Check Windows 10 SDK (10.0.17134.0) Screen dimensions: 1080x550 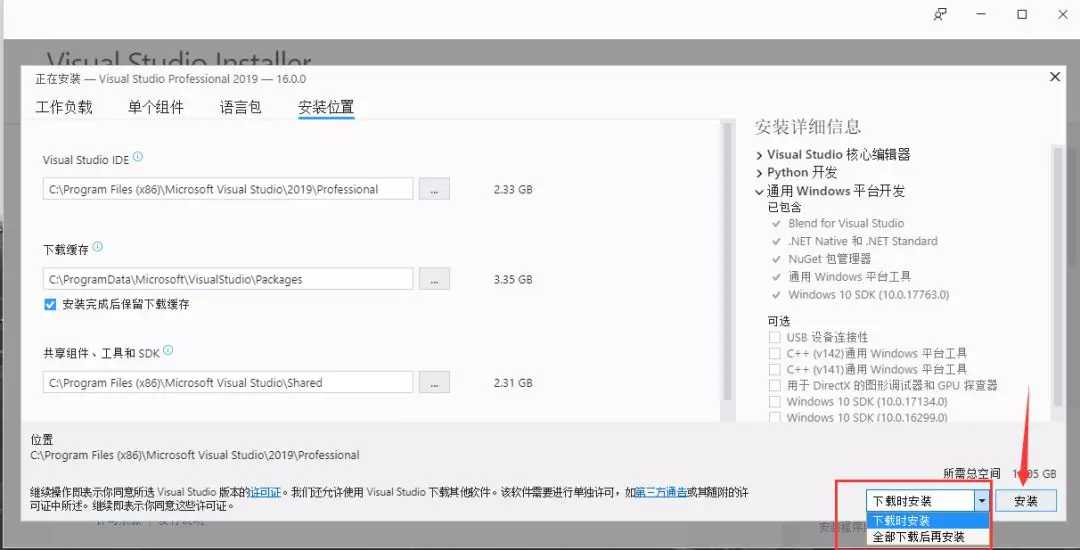pyautogui.click(x=774, y=401)
